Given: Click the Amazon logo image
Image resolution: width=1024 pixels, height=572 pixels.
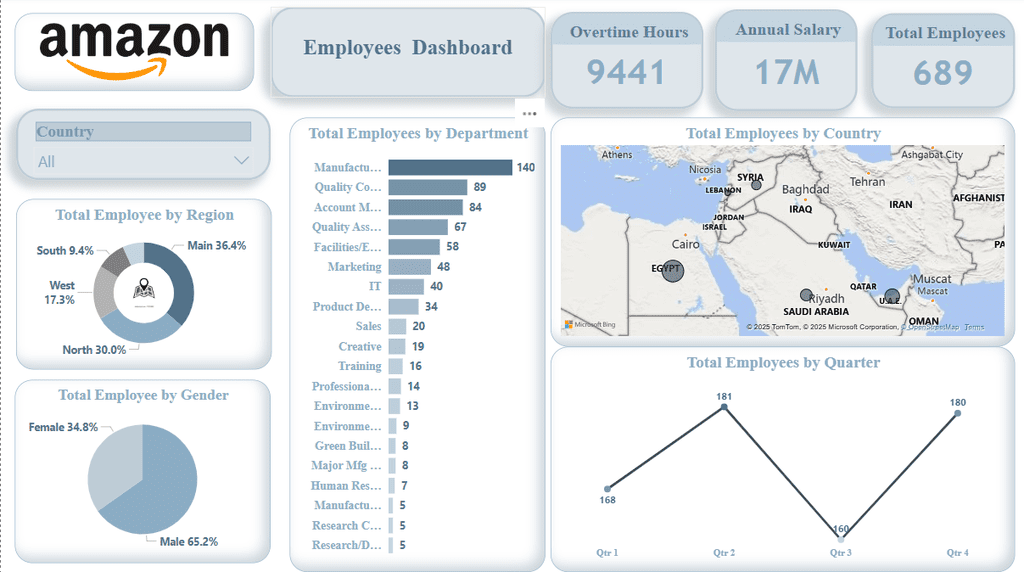Looking at the screenshot, I should click(135, 51).
